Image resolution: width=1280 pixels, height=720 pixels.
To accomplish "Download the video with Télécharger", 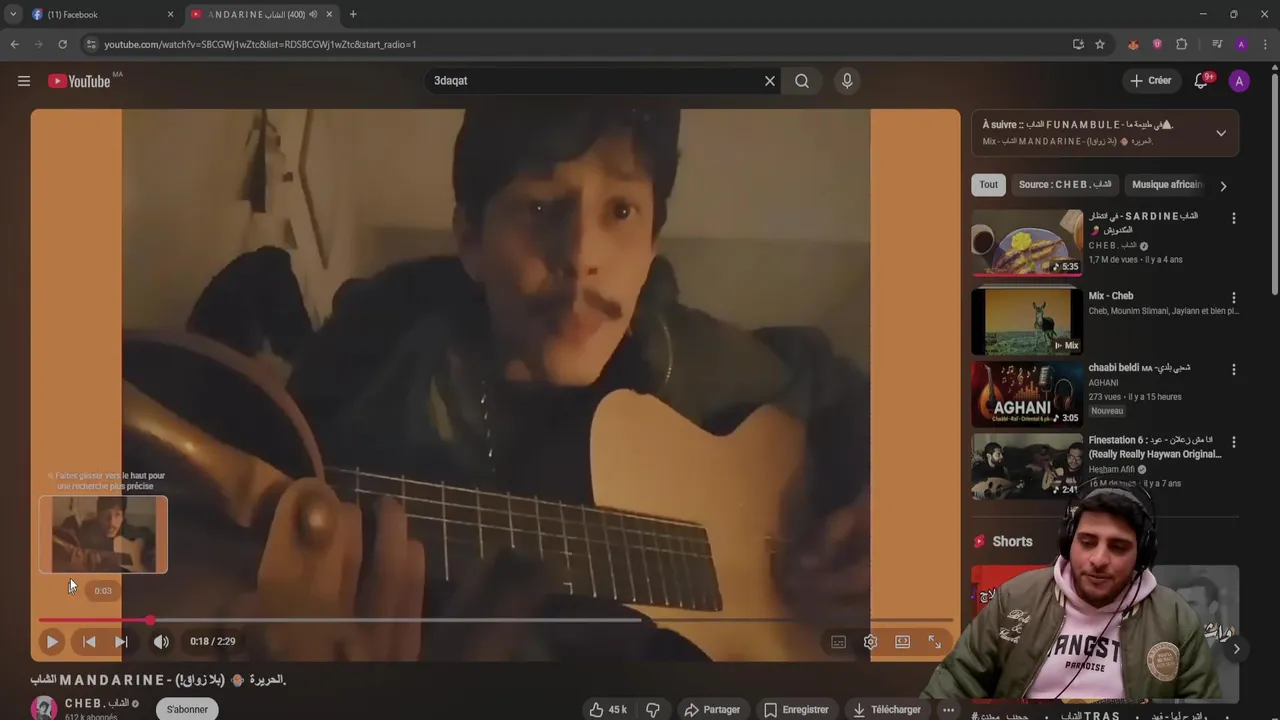I will (886, 710).
